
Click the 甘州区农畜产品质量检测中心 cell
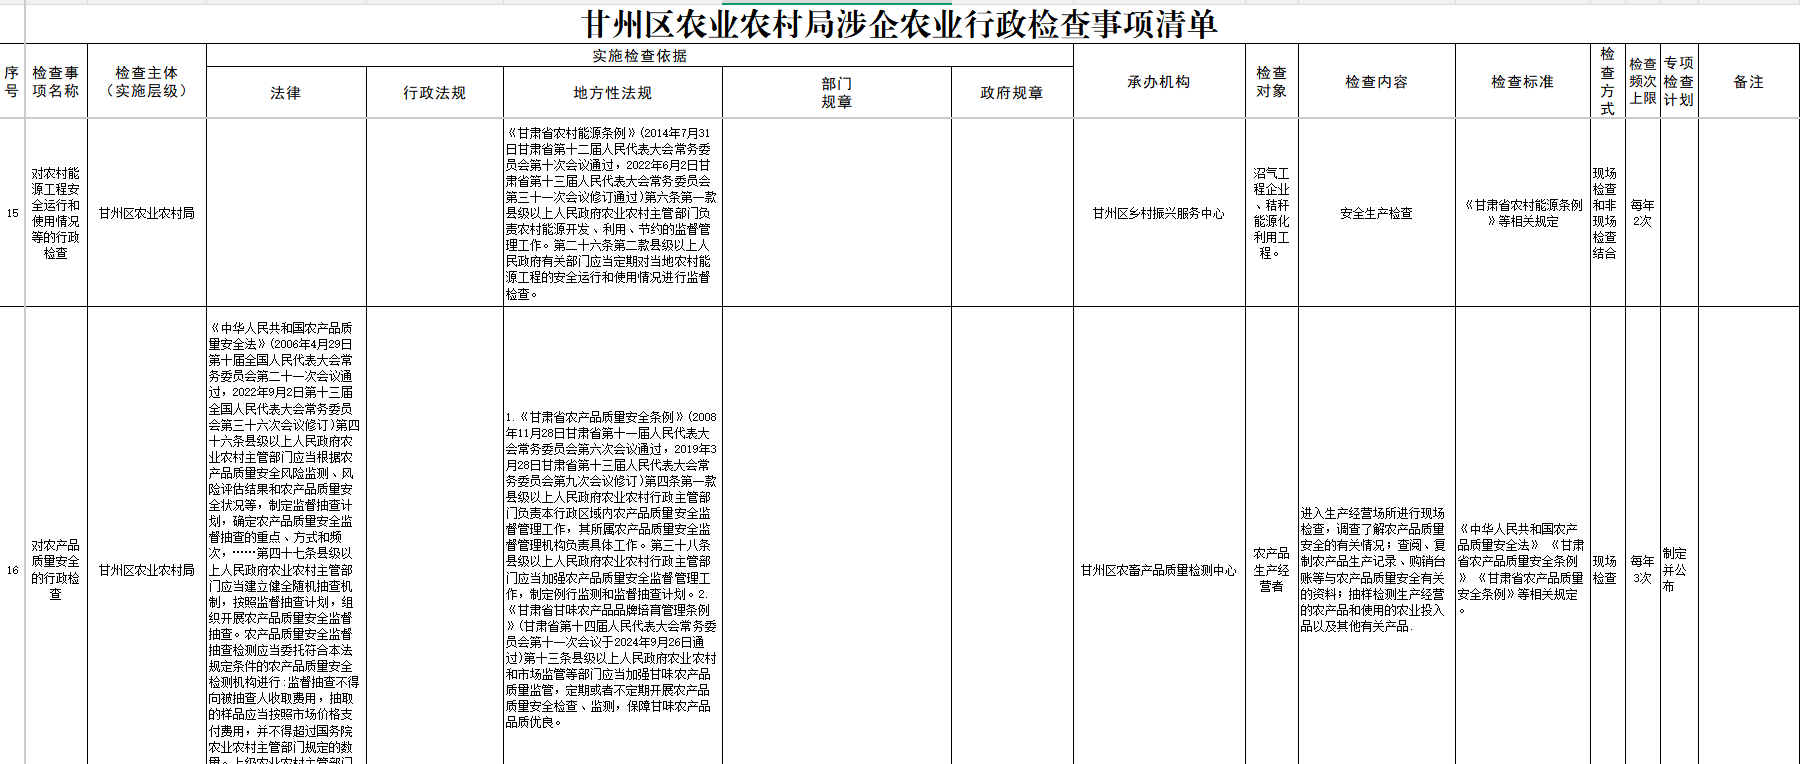1158,570
